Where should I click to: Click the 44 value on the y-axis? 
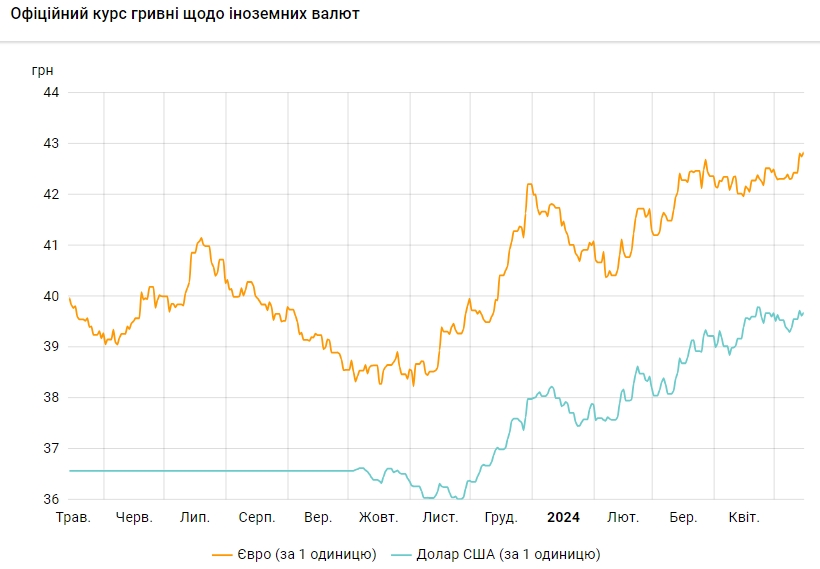pos(50,92)
